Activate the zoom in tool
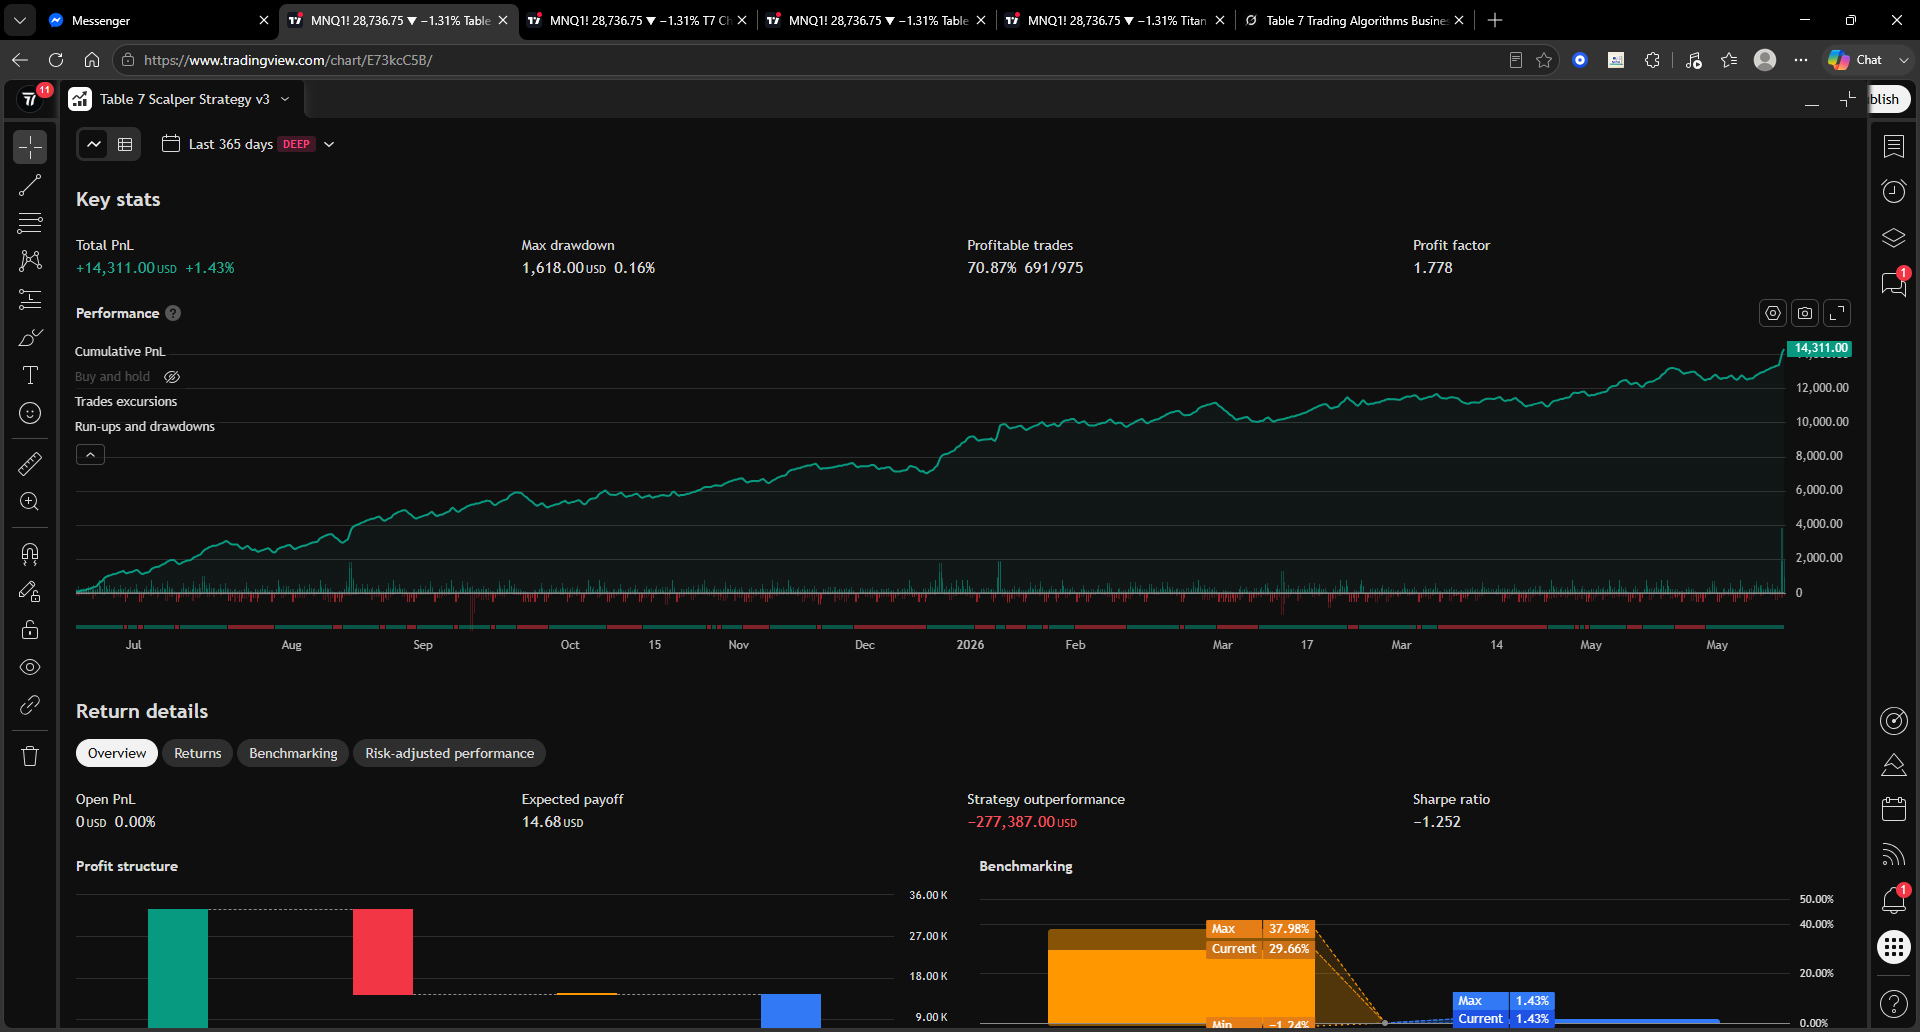Viewport: 1920px width, 1032px height. pos(30,502)
